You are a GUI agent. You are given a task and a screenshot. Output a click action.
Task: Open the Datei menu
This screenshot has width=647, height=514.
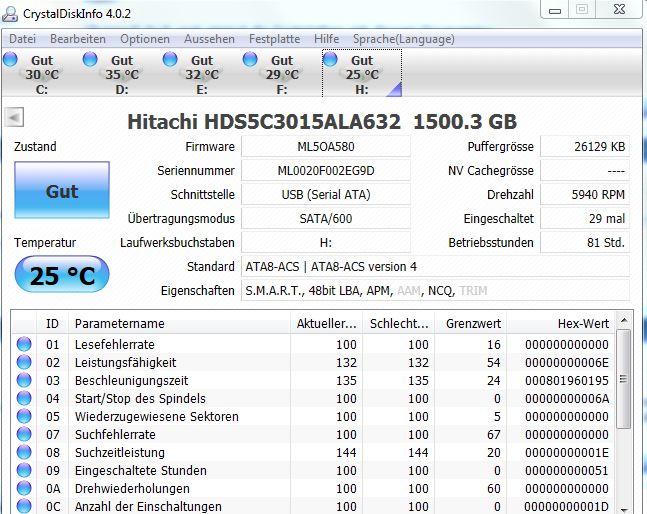[x=22, y=39]
